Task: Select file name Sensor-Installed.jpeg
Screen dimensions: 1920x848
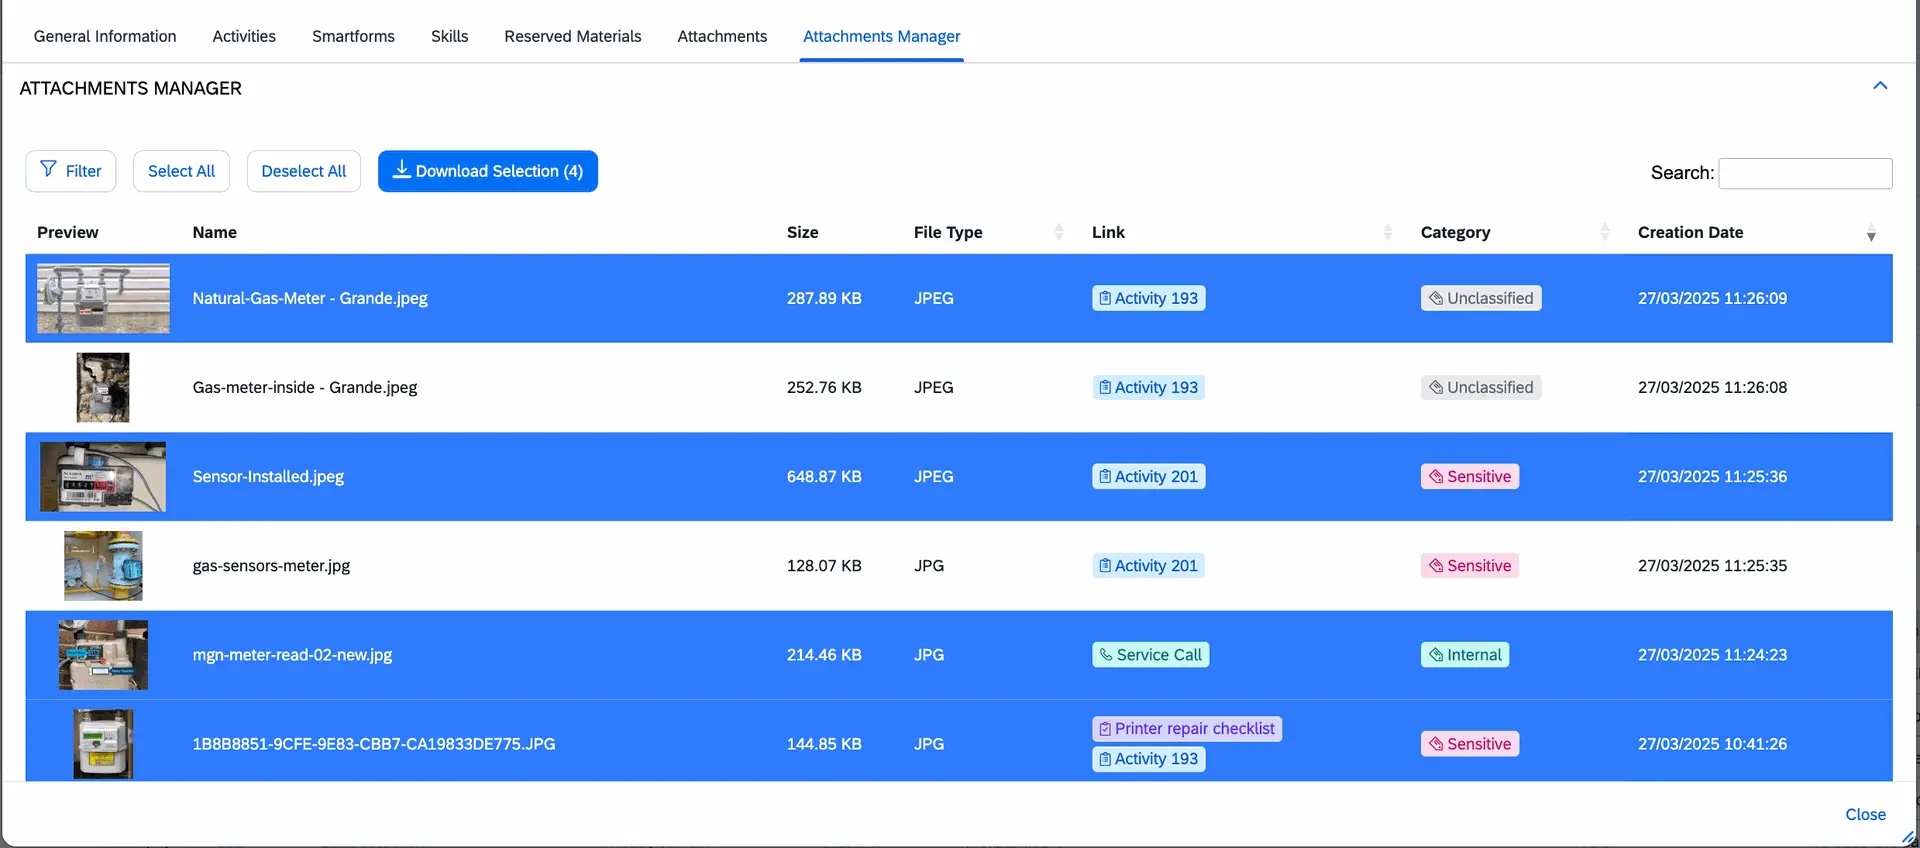Action: (x=268, y=477)
